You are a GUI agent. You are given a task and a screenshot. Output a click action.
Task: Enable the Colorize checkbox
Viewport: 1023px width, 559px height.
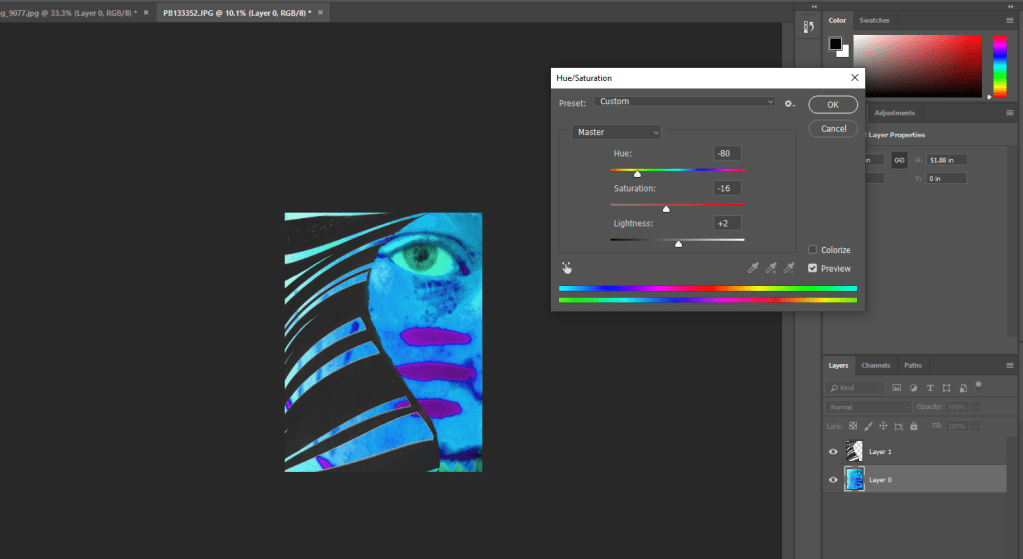pyautogui.click(x=813, y=250)
